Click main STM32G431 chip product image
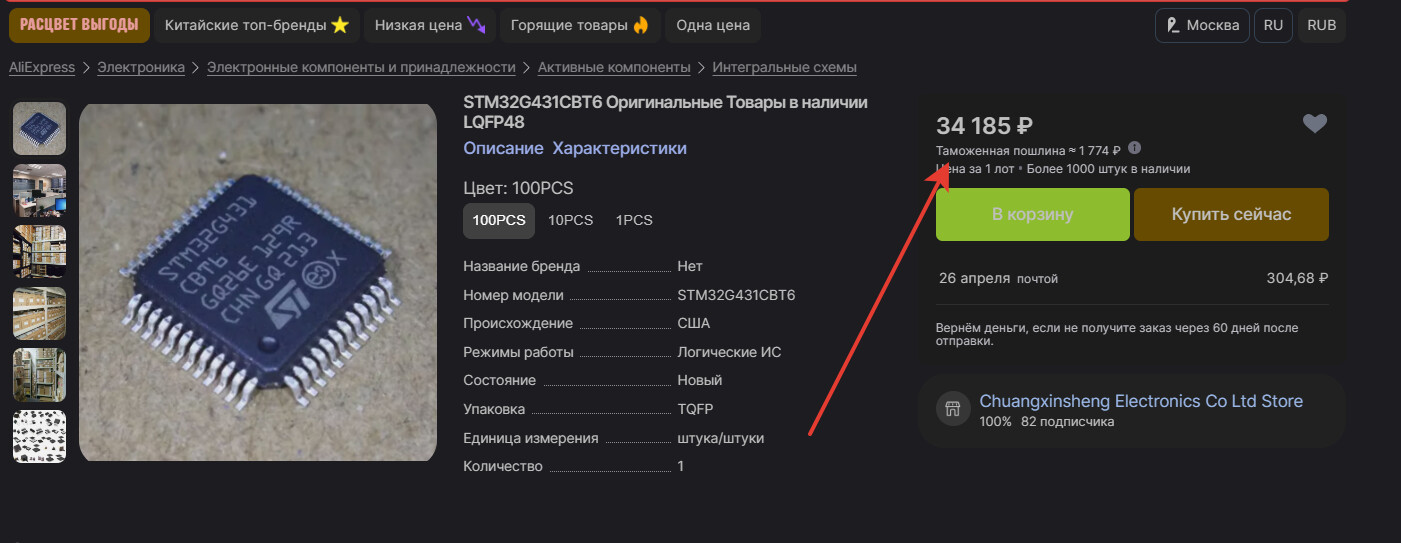This screenshot has width=1401, height=543. pyautogui.click(x=258, y=282)
